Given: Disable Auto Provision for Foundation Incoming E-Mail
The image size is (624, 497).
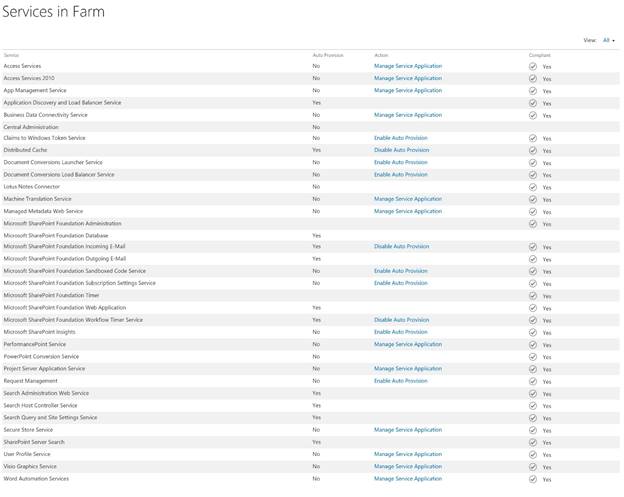Looking at the screenshot, I should pos(401,246).
